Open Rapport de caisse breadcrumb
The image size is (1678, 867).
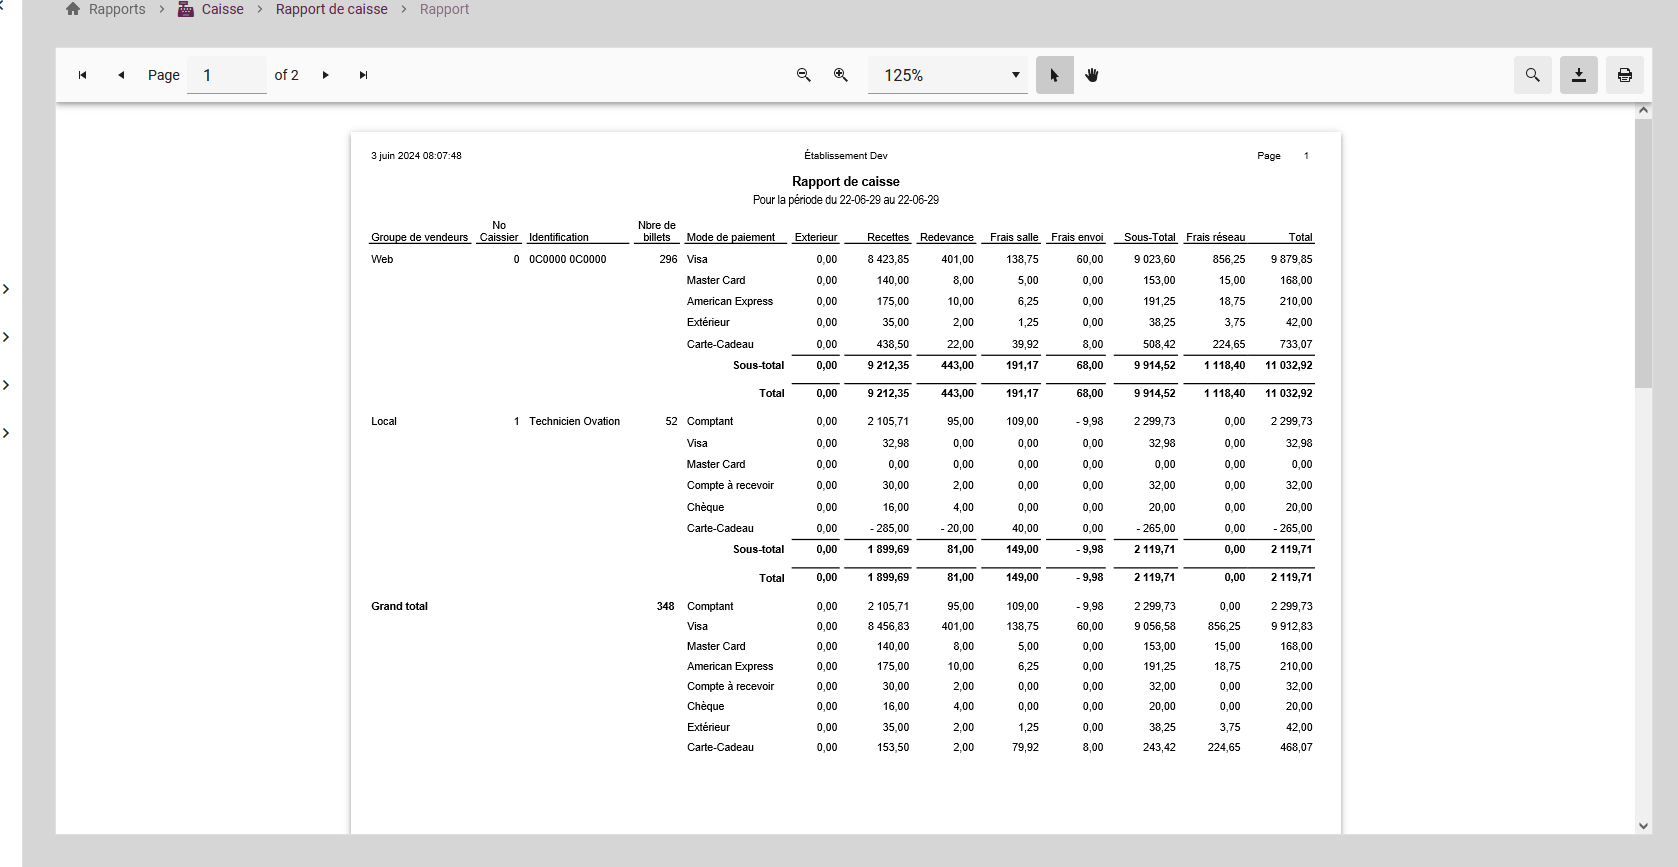pyautogui.click(x=331, y=9)
